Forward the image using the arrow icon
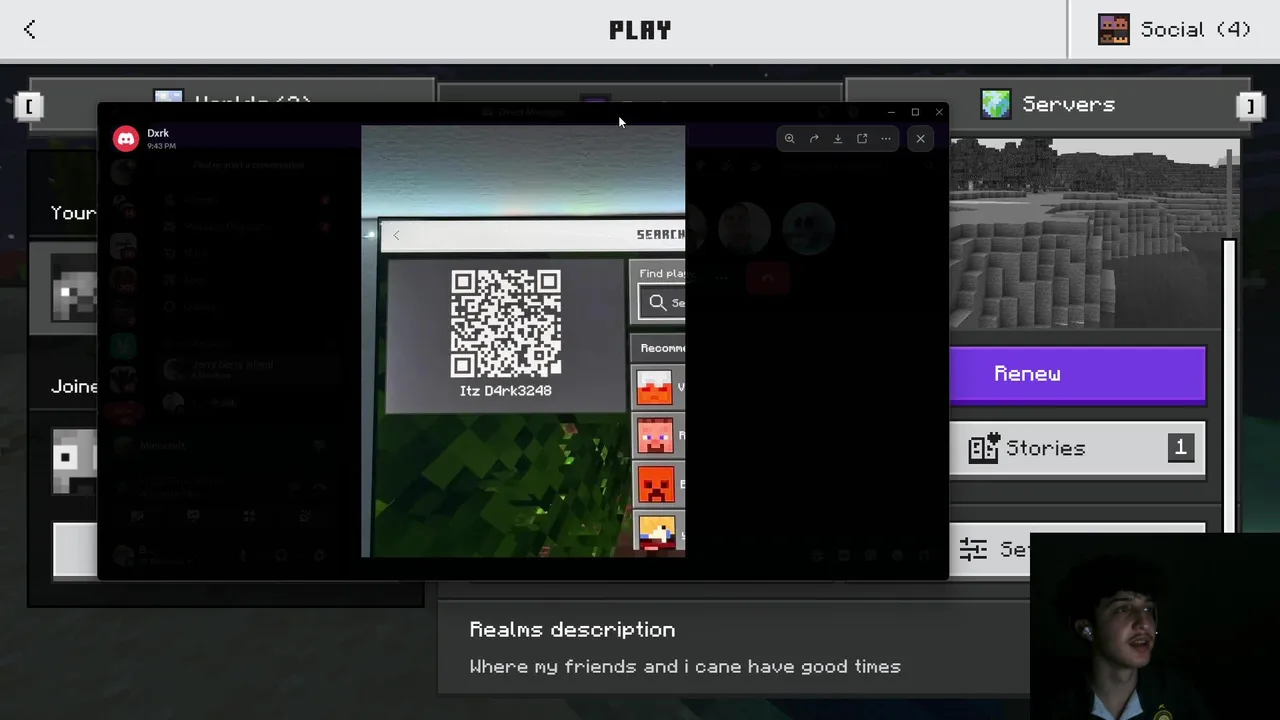The width and height of the screenshot is (1280, 720). (814, 139)
